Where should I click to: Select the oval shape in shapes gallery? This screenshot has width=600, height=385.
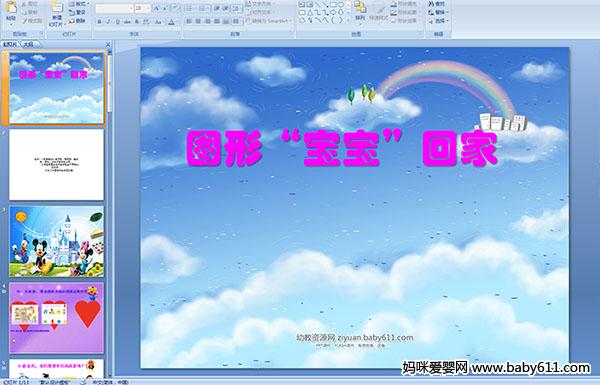click(341, 5)
